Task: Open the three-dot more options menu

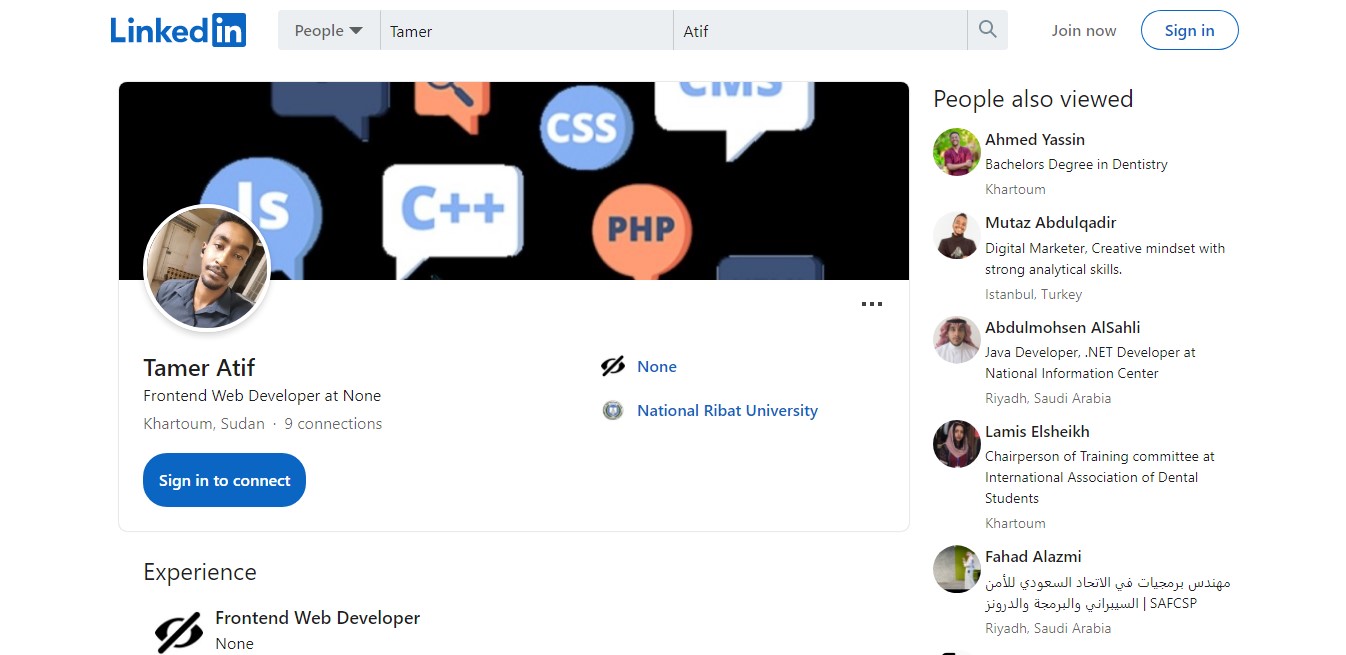Action: 872,304
